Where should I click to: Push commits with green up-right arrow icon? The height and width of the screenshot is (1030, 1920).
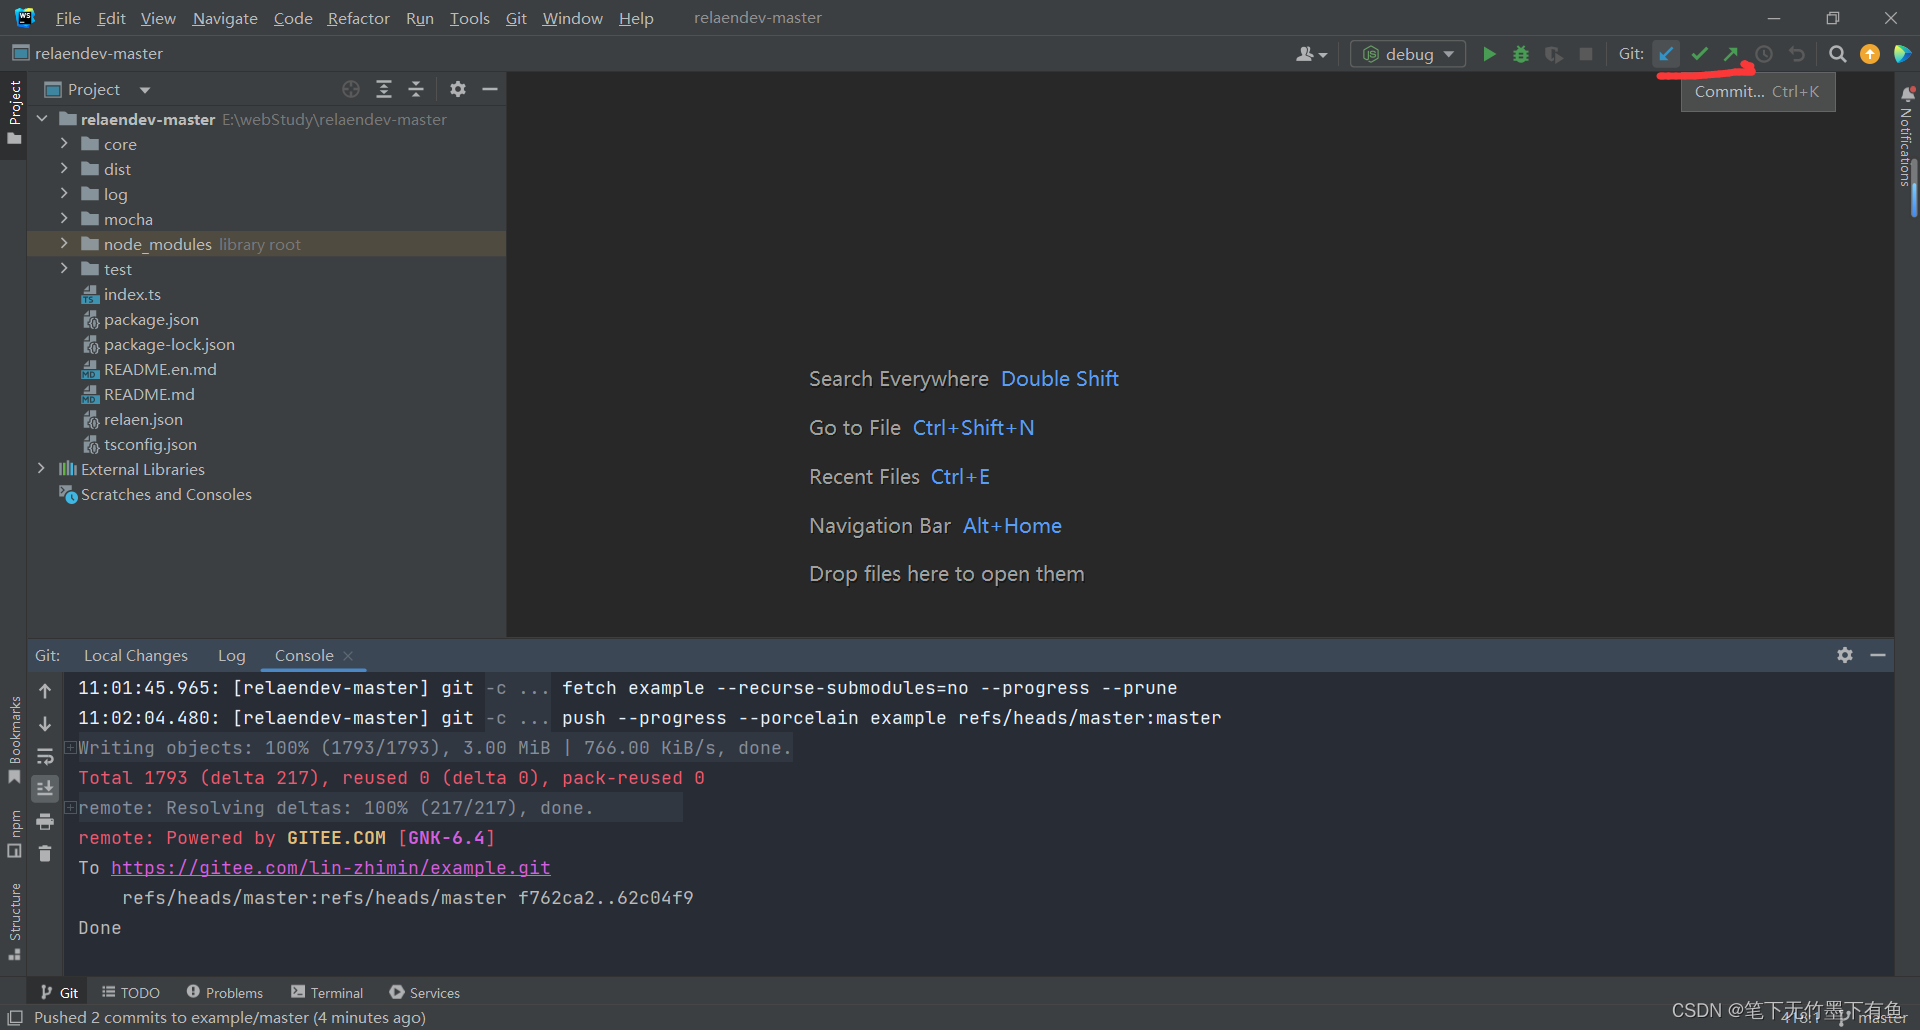tap(1731, 54)
